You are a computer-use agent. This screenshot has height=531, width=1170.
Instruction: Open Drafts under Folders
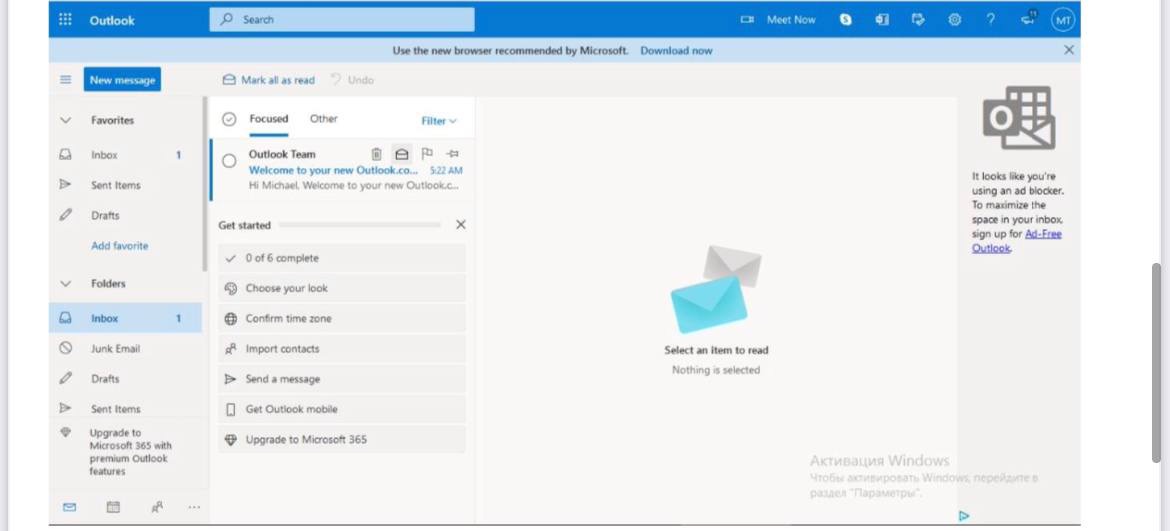(x=125, y=379)
